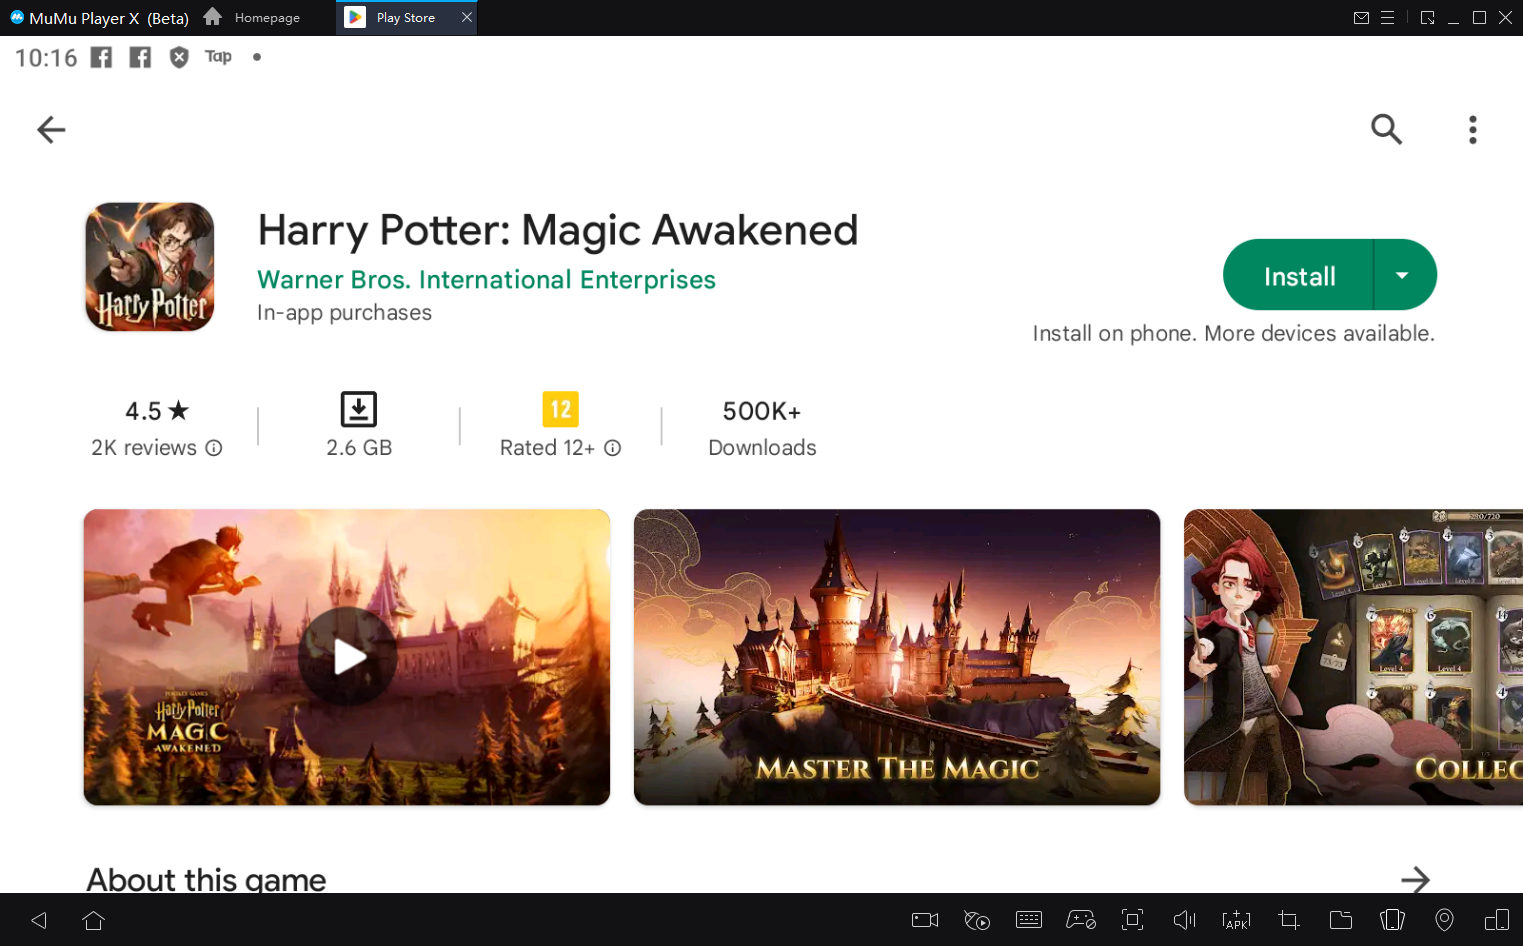This screenshot has width=1523, height=946.
Task: Click the 4.5 star rating
Action: click(x=157, y=411)
